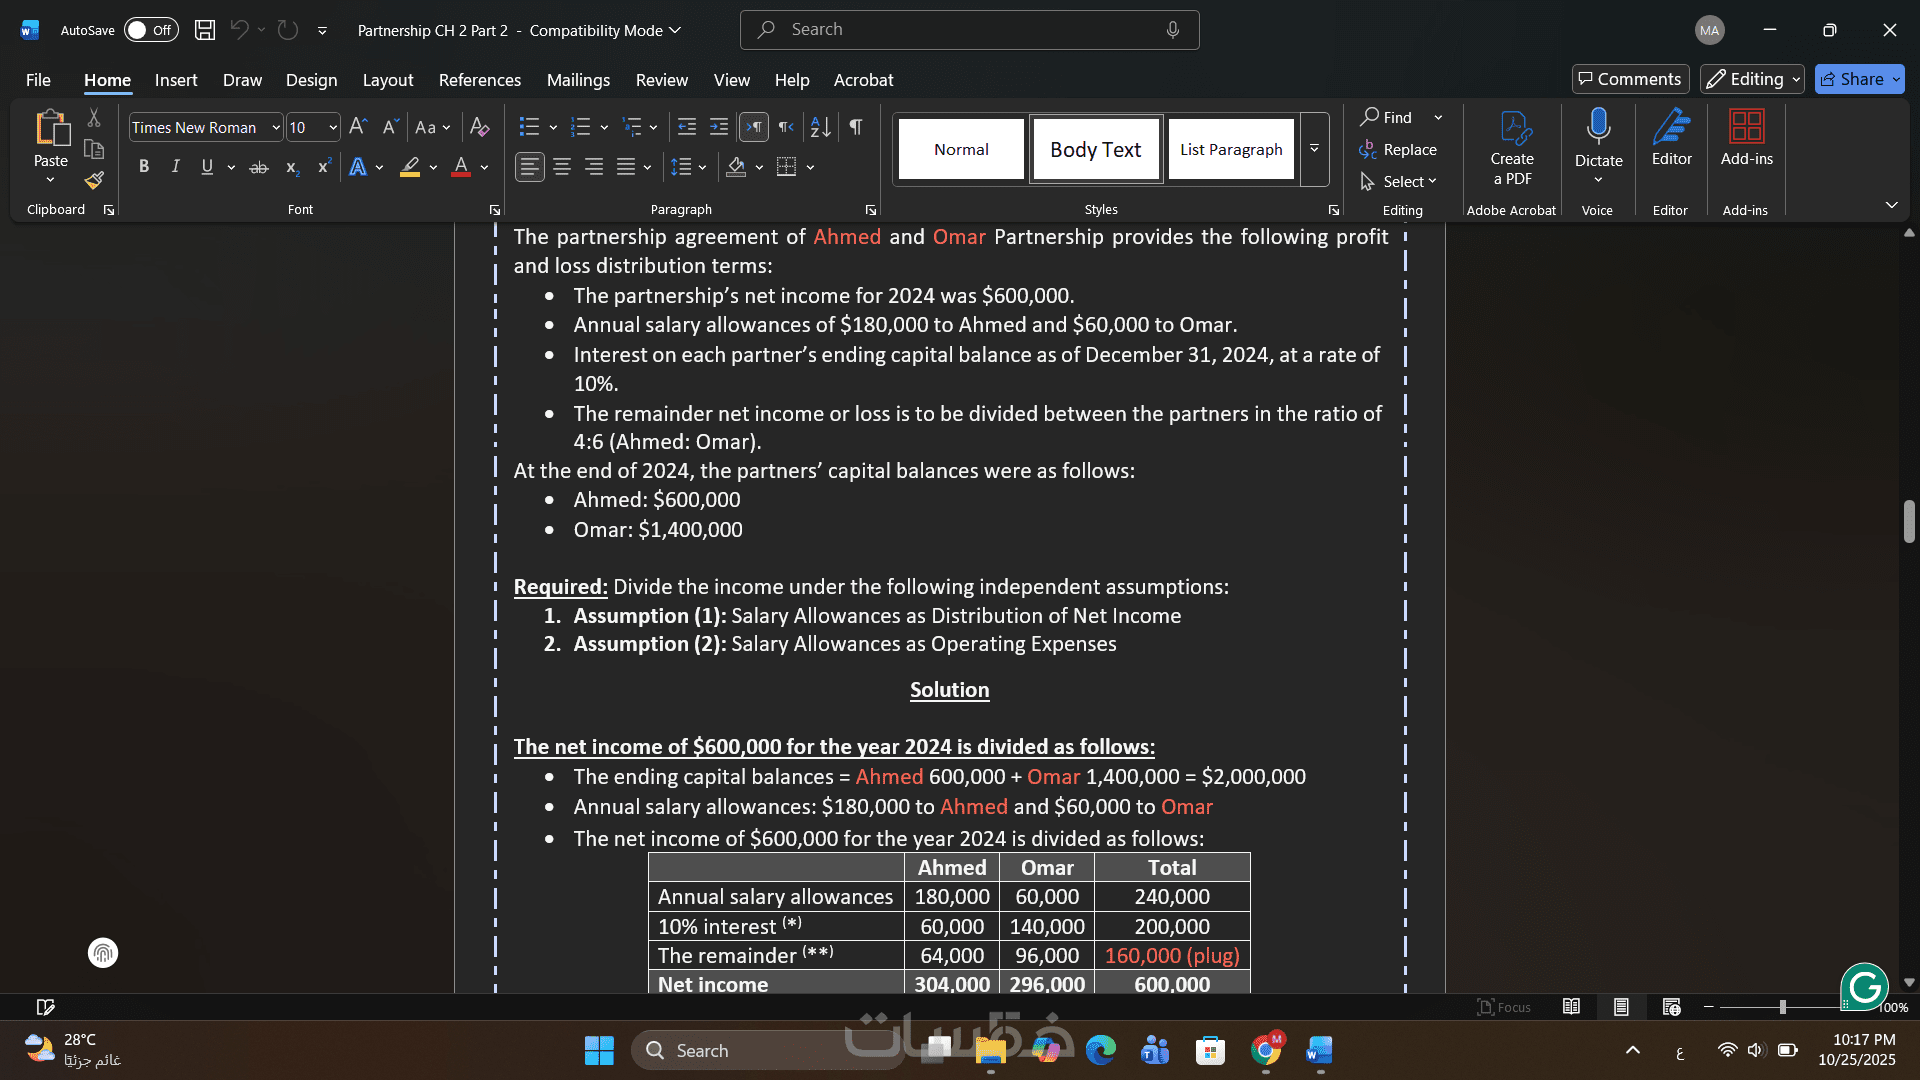Apply bullet list formatting
Viewport: 1920px width, 1080px height.
tap(529, 127)
